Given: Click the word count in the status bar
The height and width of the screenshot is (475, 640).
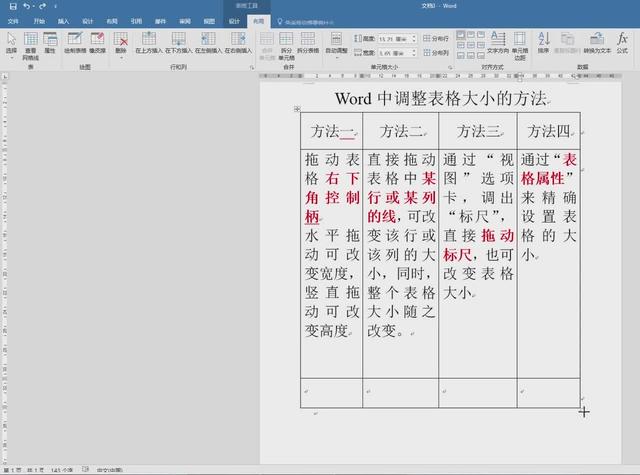Looking at the screenshot, I should coord(62,470).
